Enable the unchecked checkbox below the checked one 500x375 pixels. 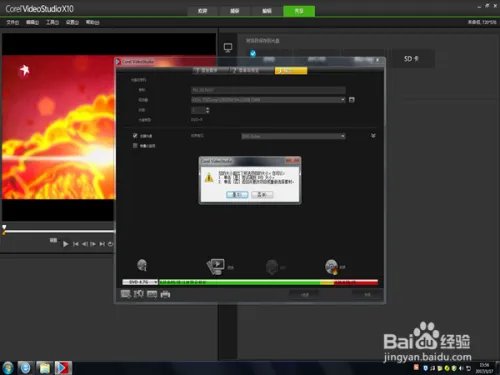[x=135, y=146]
